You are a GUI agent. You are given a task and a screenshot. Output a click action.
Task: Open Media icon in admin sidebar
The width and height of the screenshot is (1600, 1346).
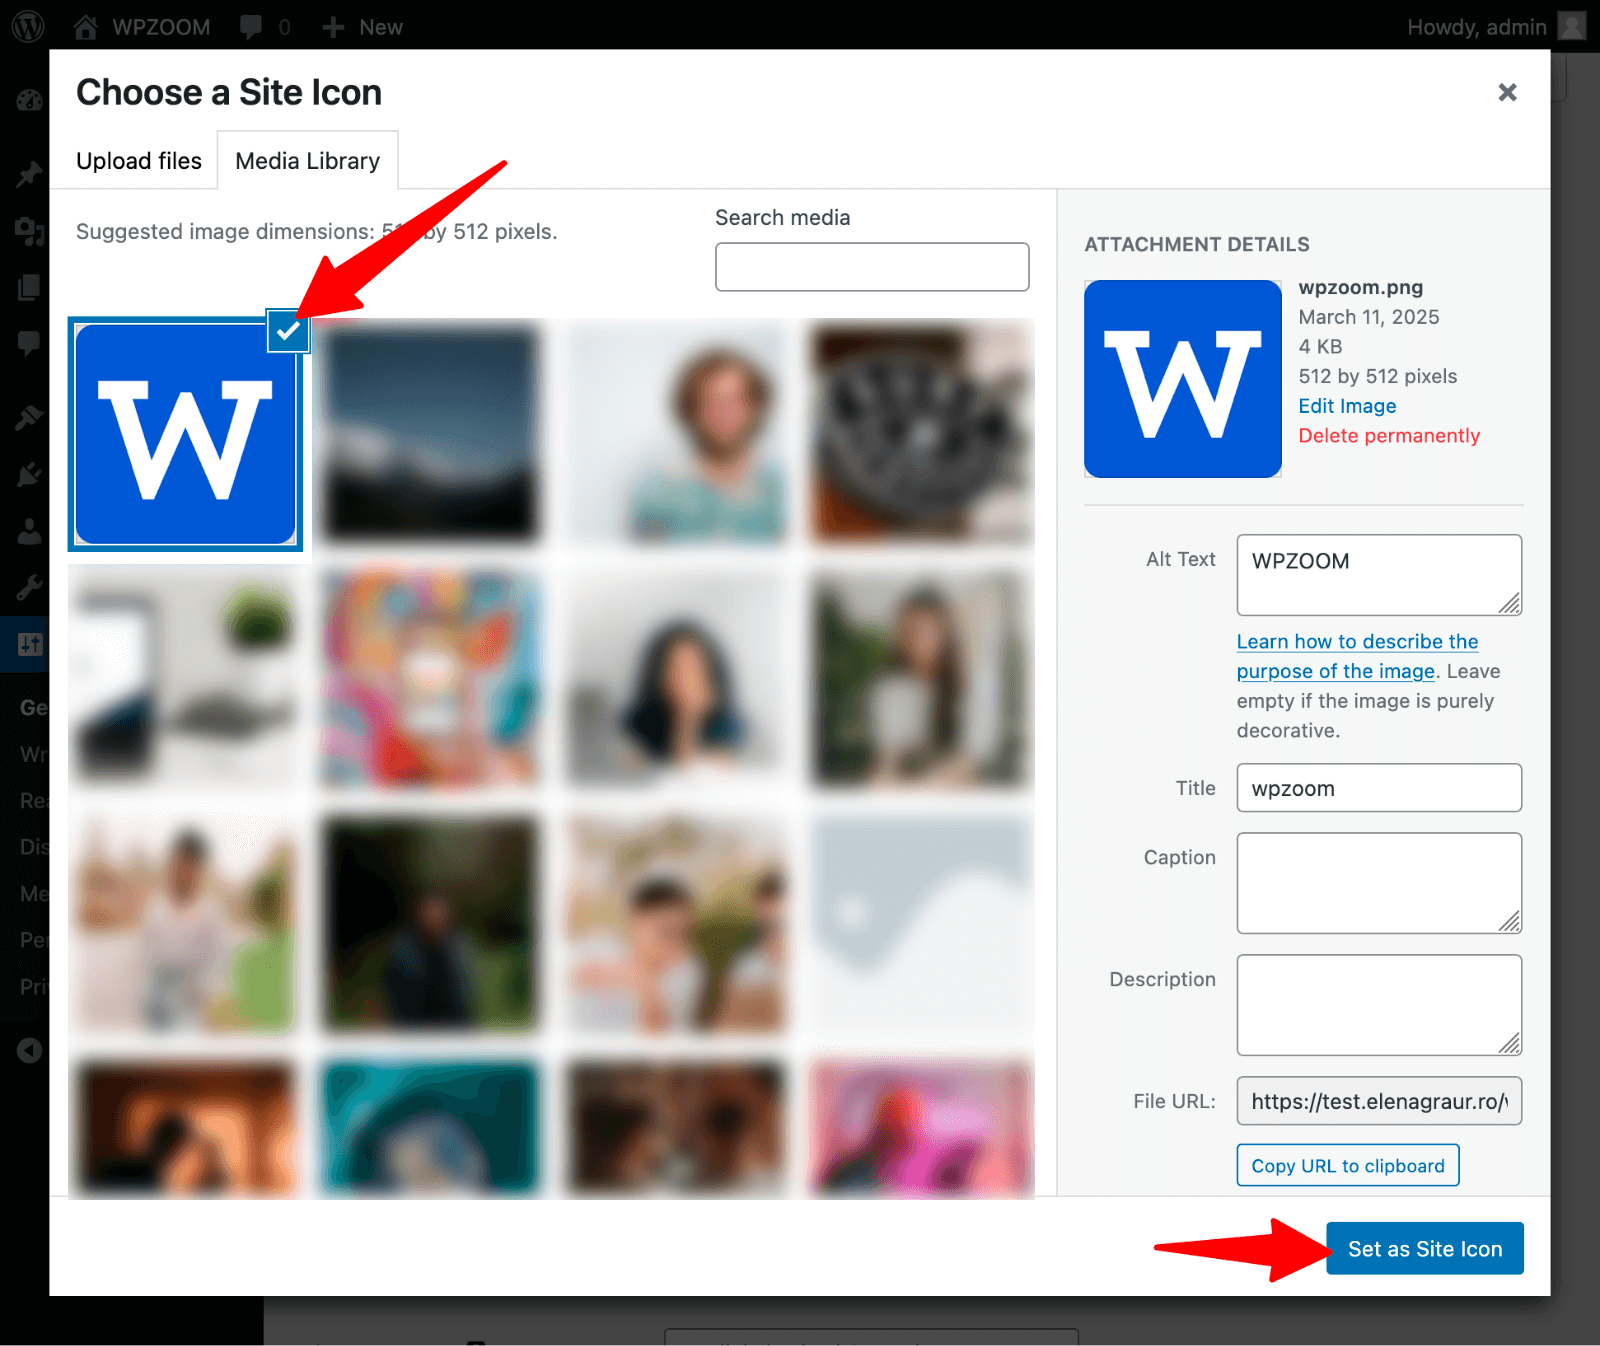click(x=29, y=232)
